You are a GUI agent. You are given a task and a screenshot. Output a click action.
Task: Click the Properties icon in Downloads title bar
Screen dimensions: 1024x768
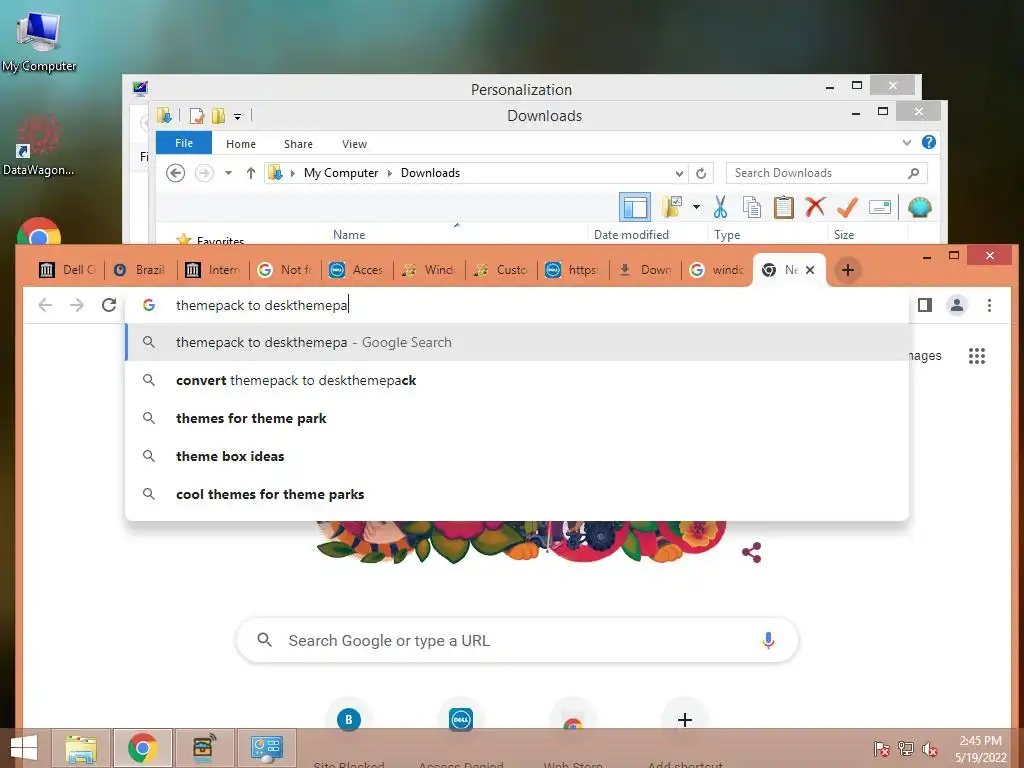(197, 116)
